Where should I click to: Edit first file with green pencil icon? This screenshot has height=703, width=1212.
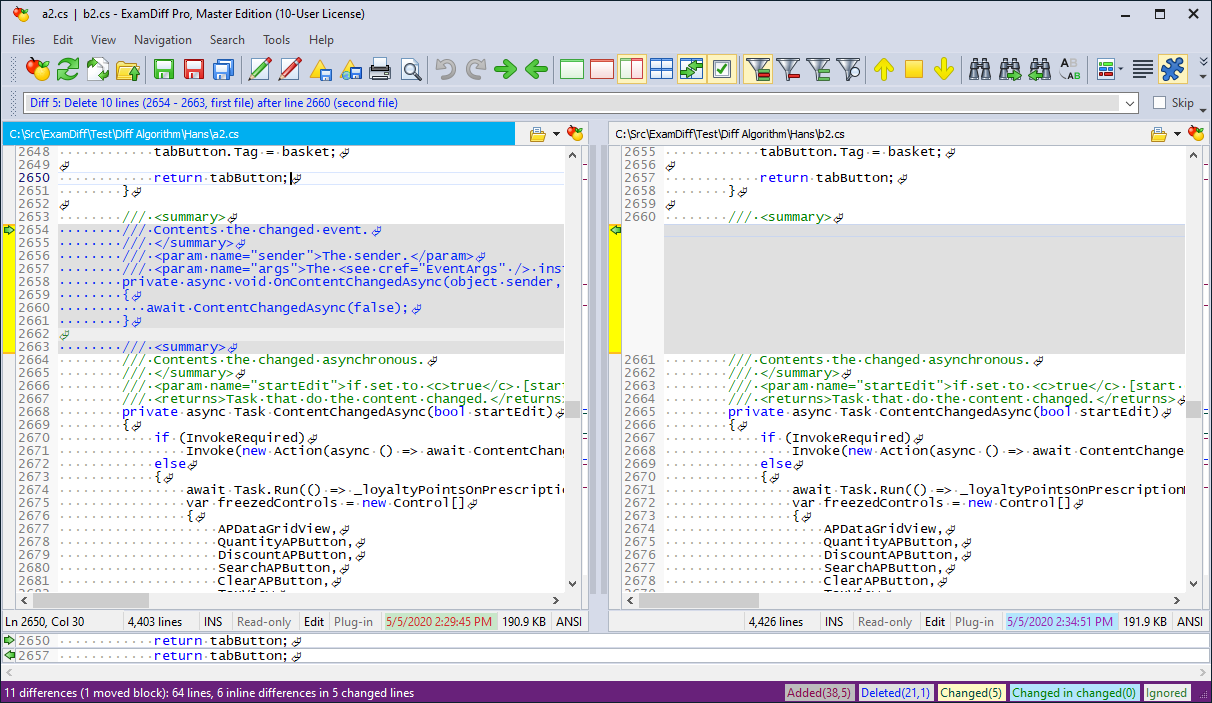[x=260, y=69]
